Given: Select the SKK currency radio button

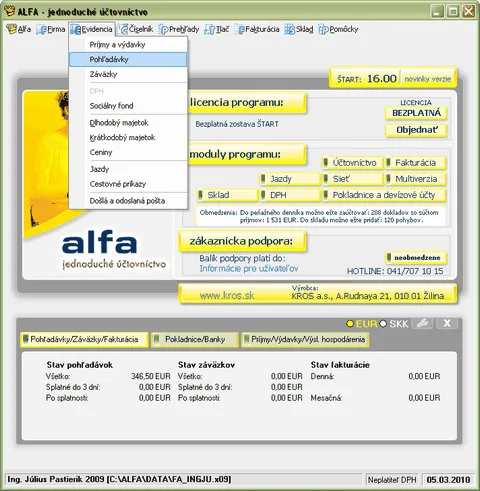Looking at the screenshot, I should pyautogui.click(x=383, y=324).
